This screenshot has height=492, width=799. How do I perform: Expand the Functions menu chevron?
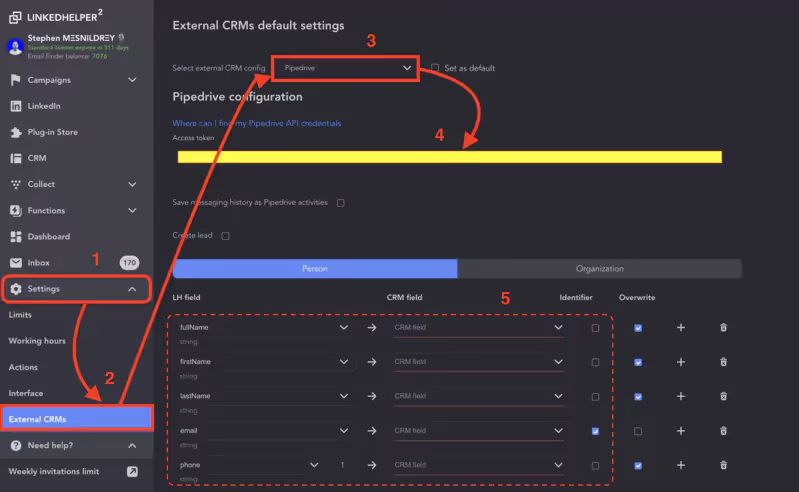(132, 210)
